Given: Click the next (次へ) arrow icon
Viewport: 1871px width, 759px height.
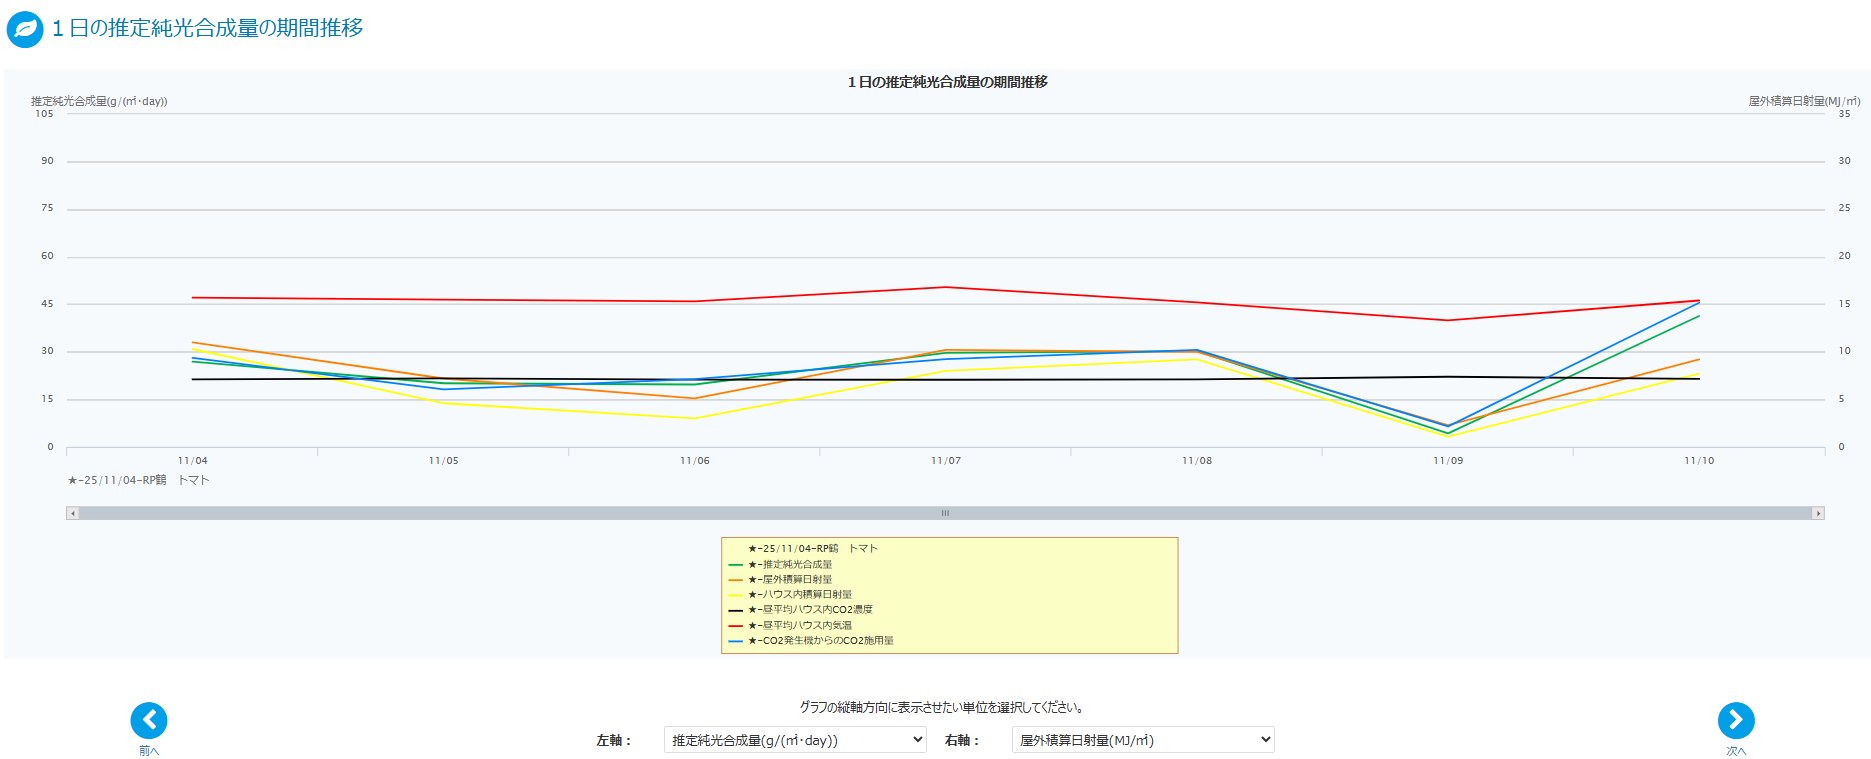Looking at the screenshot, I should pyautogui.click(x=1736, y=720).
